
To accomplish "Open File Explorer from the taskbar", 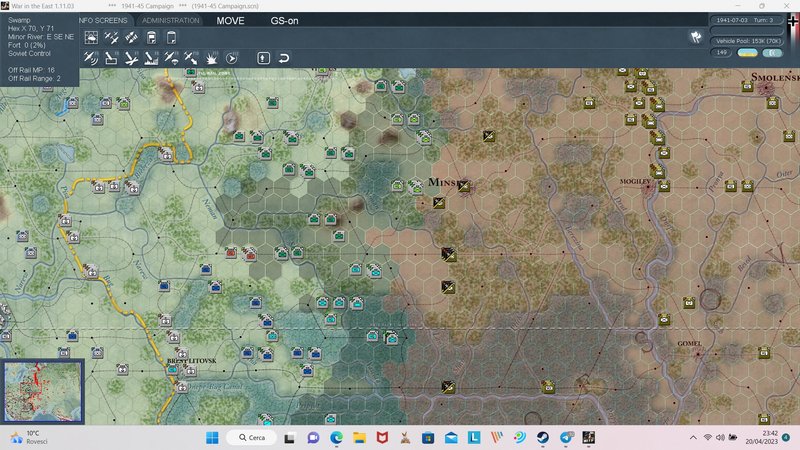I will click(360, 437).
